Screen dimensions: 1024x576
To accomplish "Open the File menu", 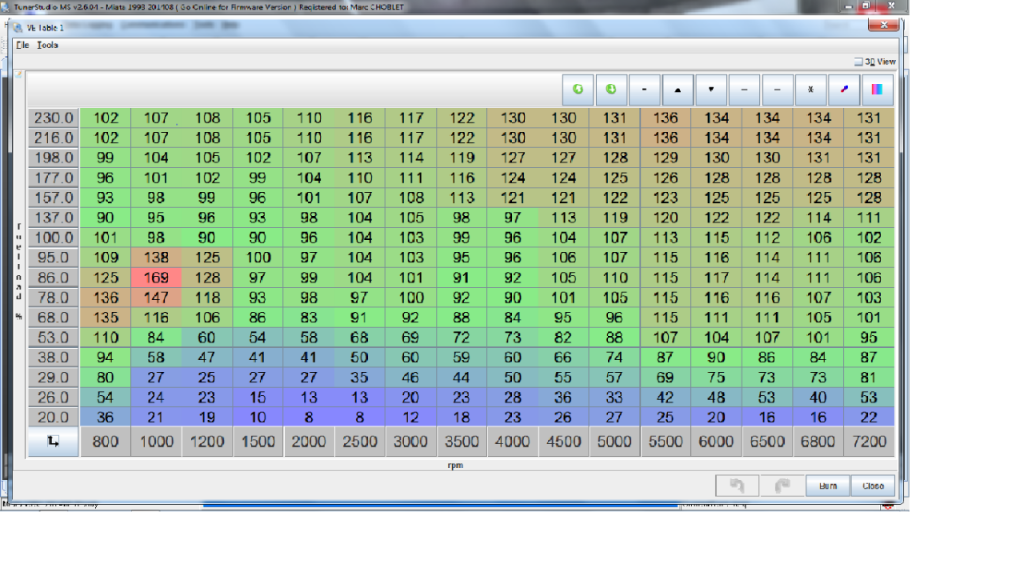I will (x=23, y=45).
